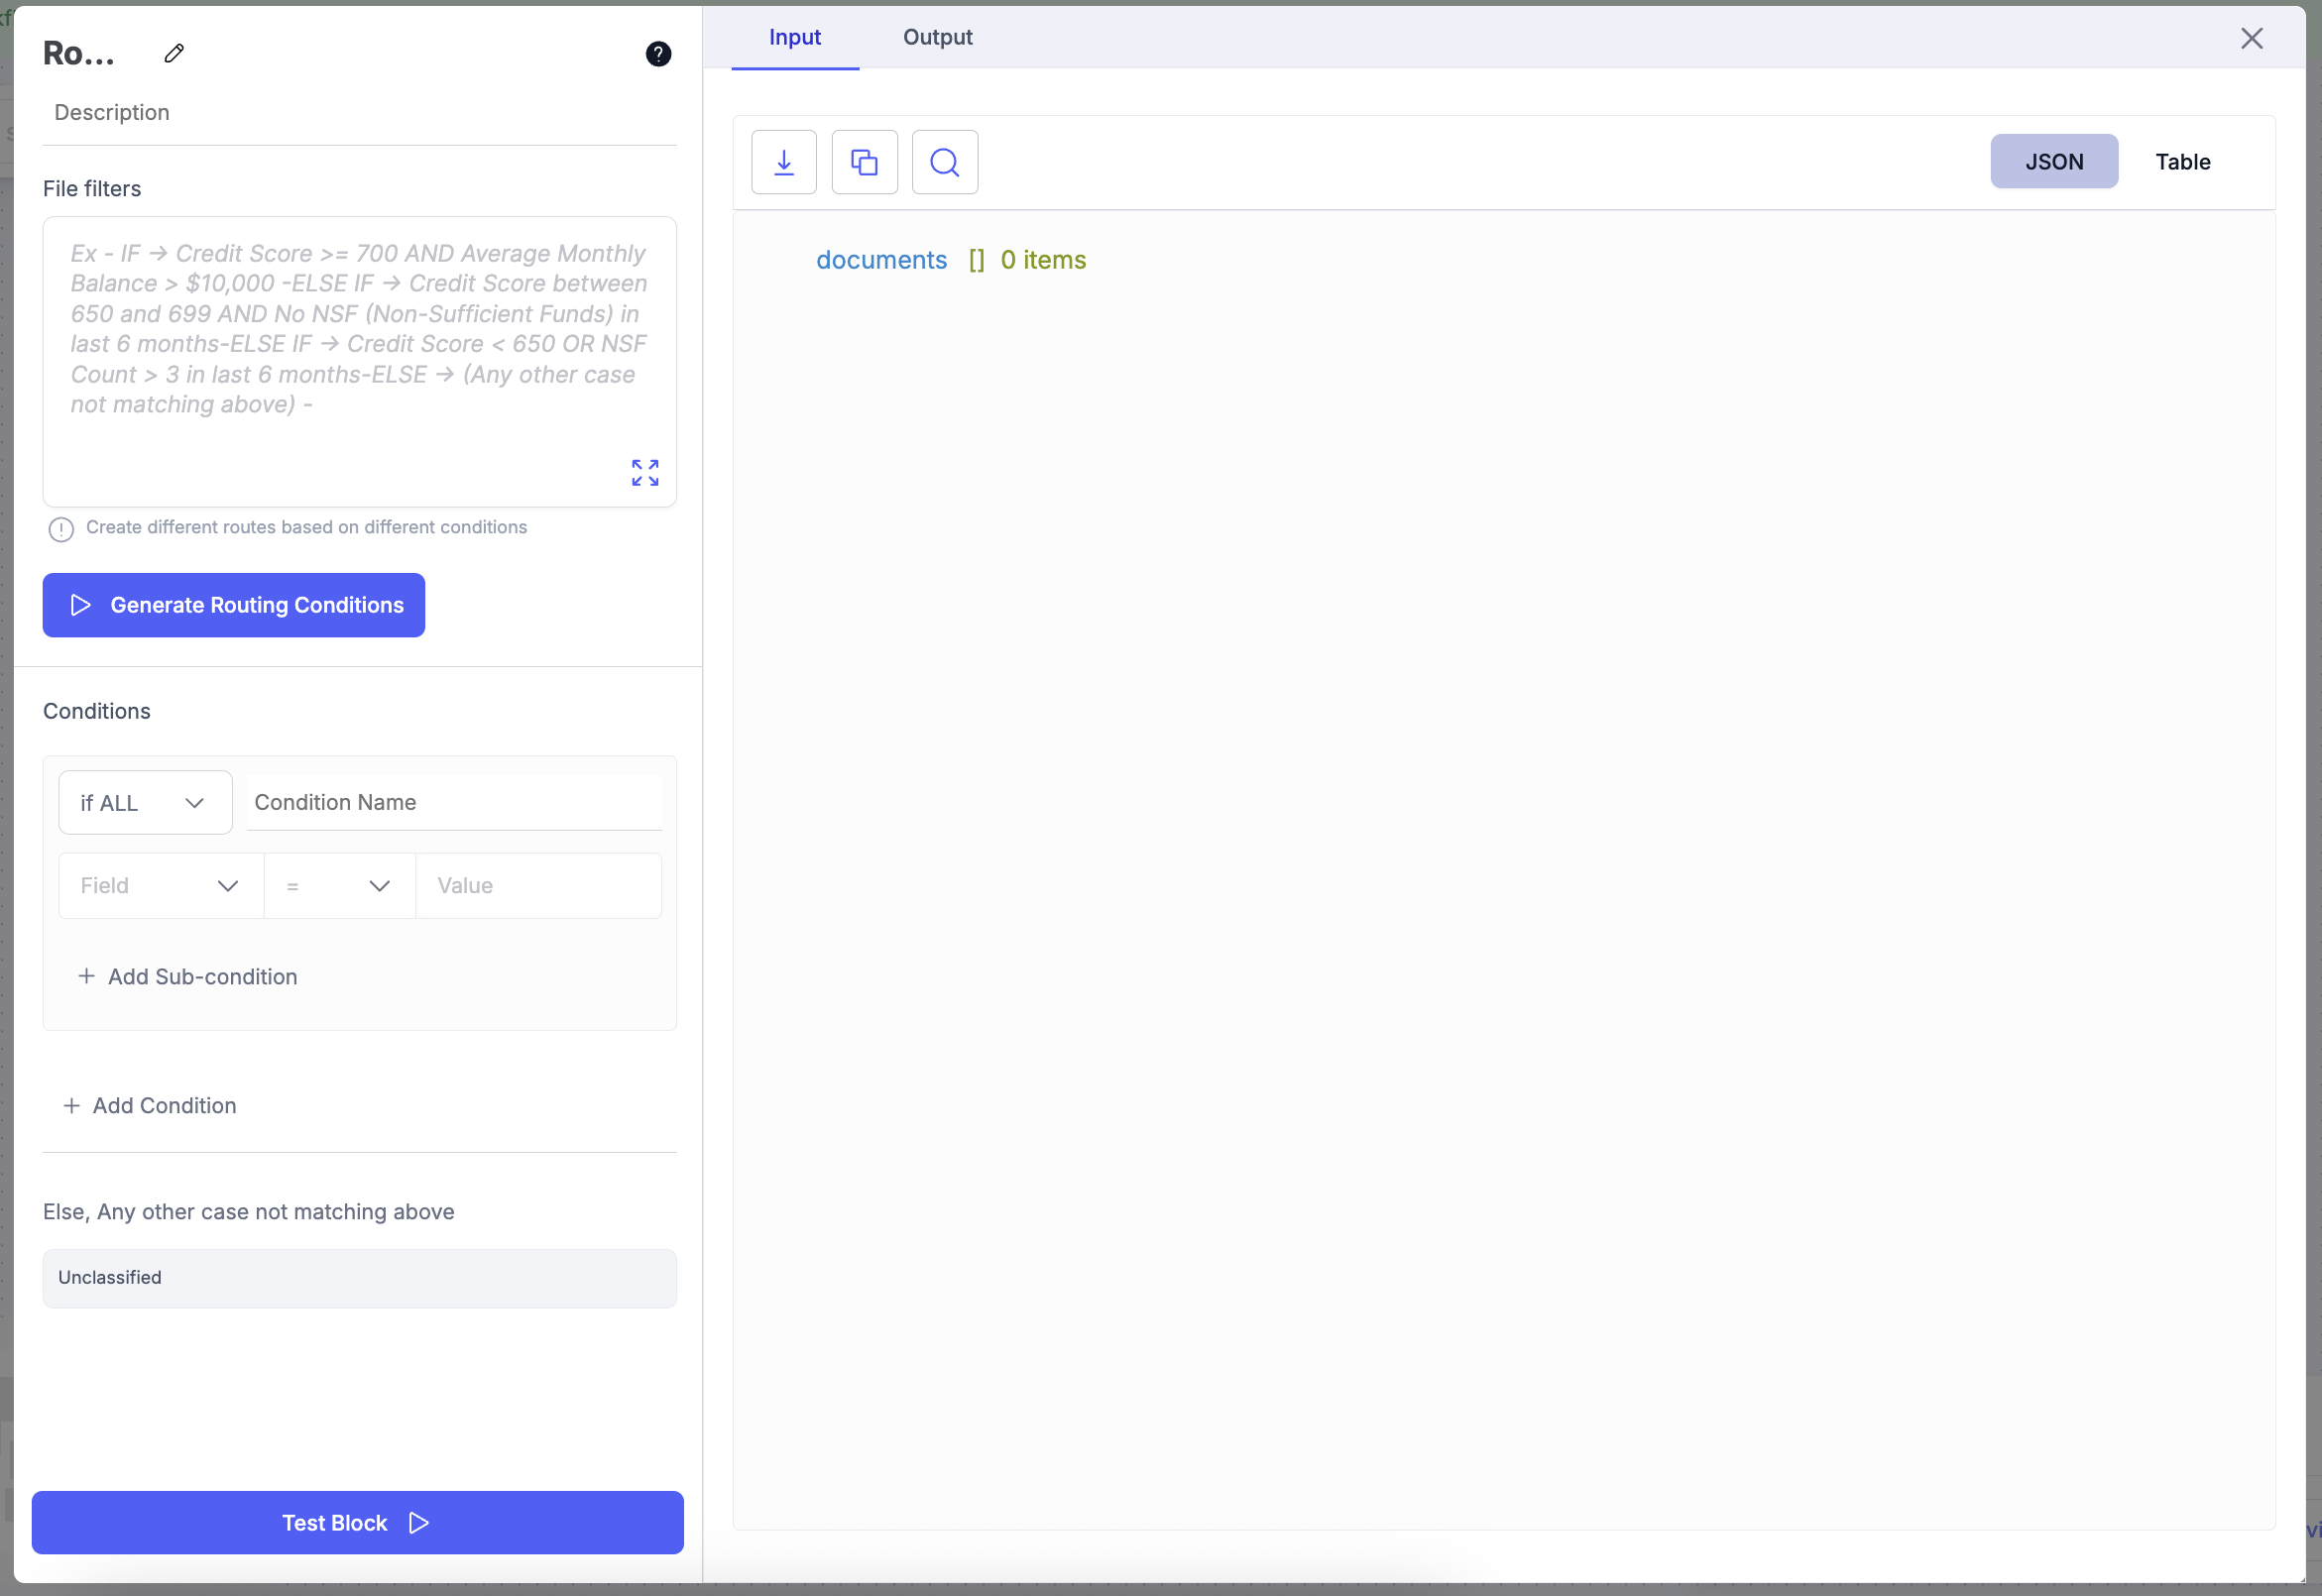Open the Field dropdown

click(x=160, y=886)
